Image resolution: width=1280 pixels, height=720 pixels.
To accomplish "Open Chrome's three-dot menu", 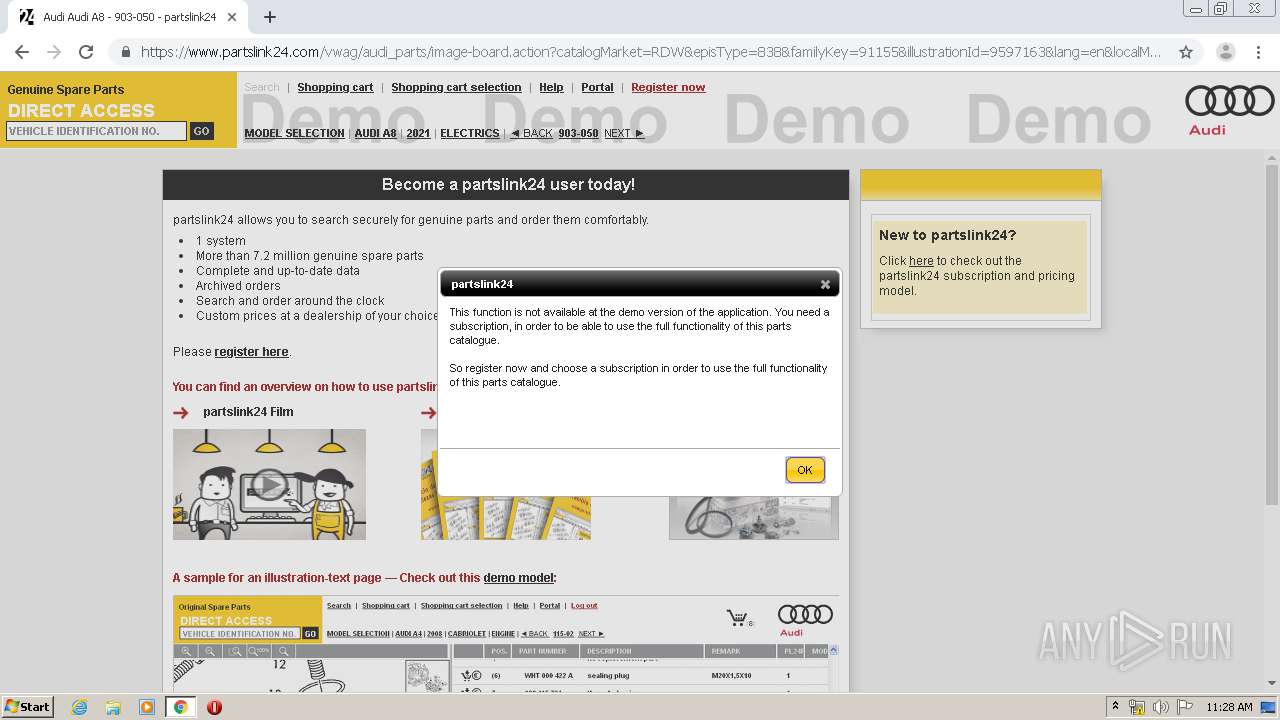I will (1259, 52).
